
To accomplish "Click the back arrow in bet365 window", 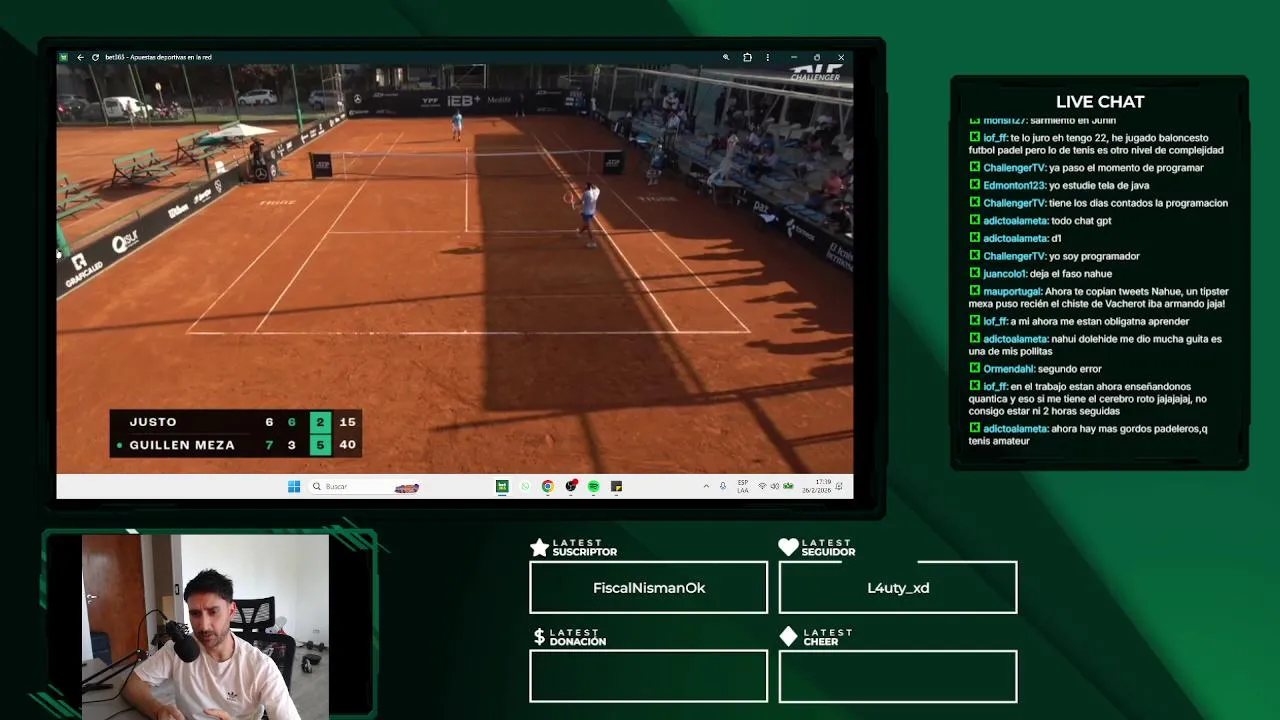I will coord(80,57).
